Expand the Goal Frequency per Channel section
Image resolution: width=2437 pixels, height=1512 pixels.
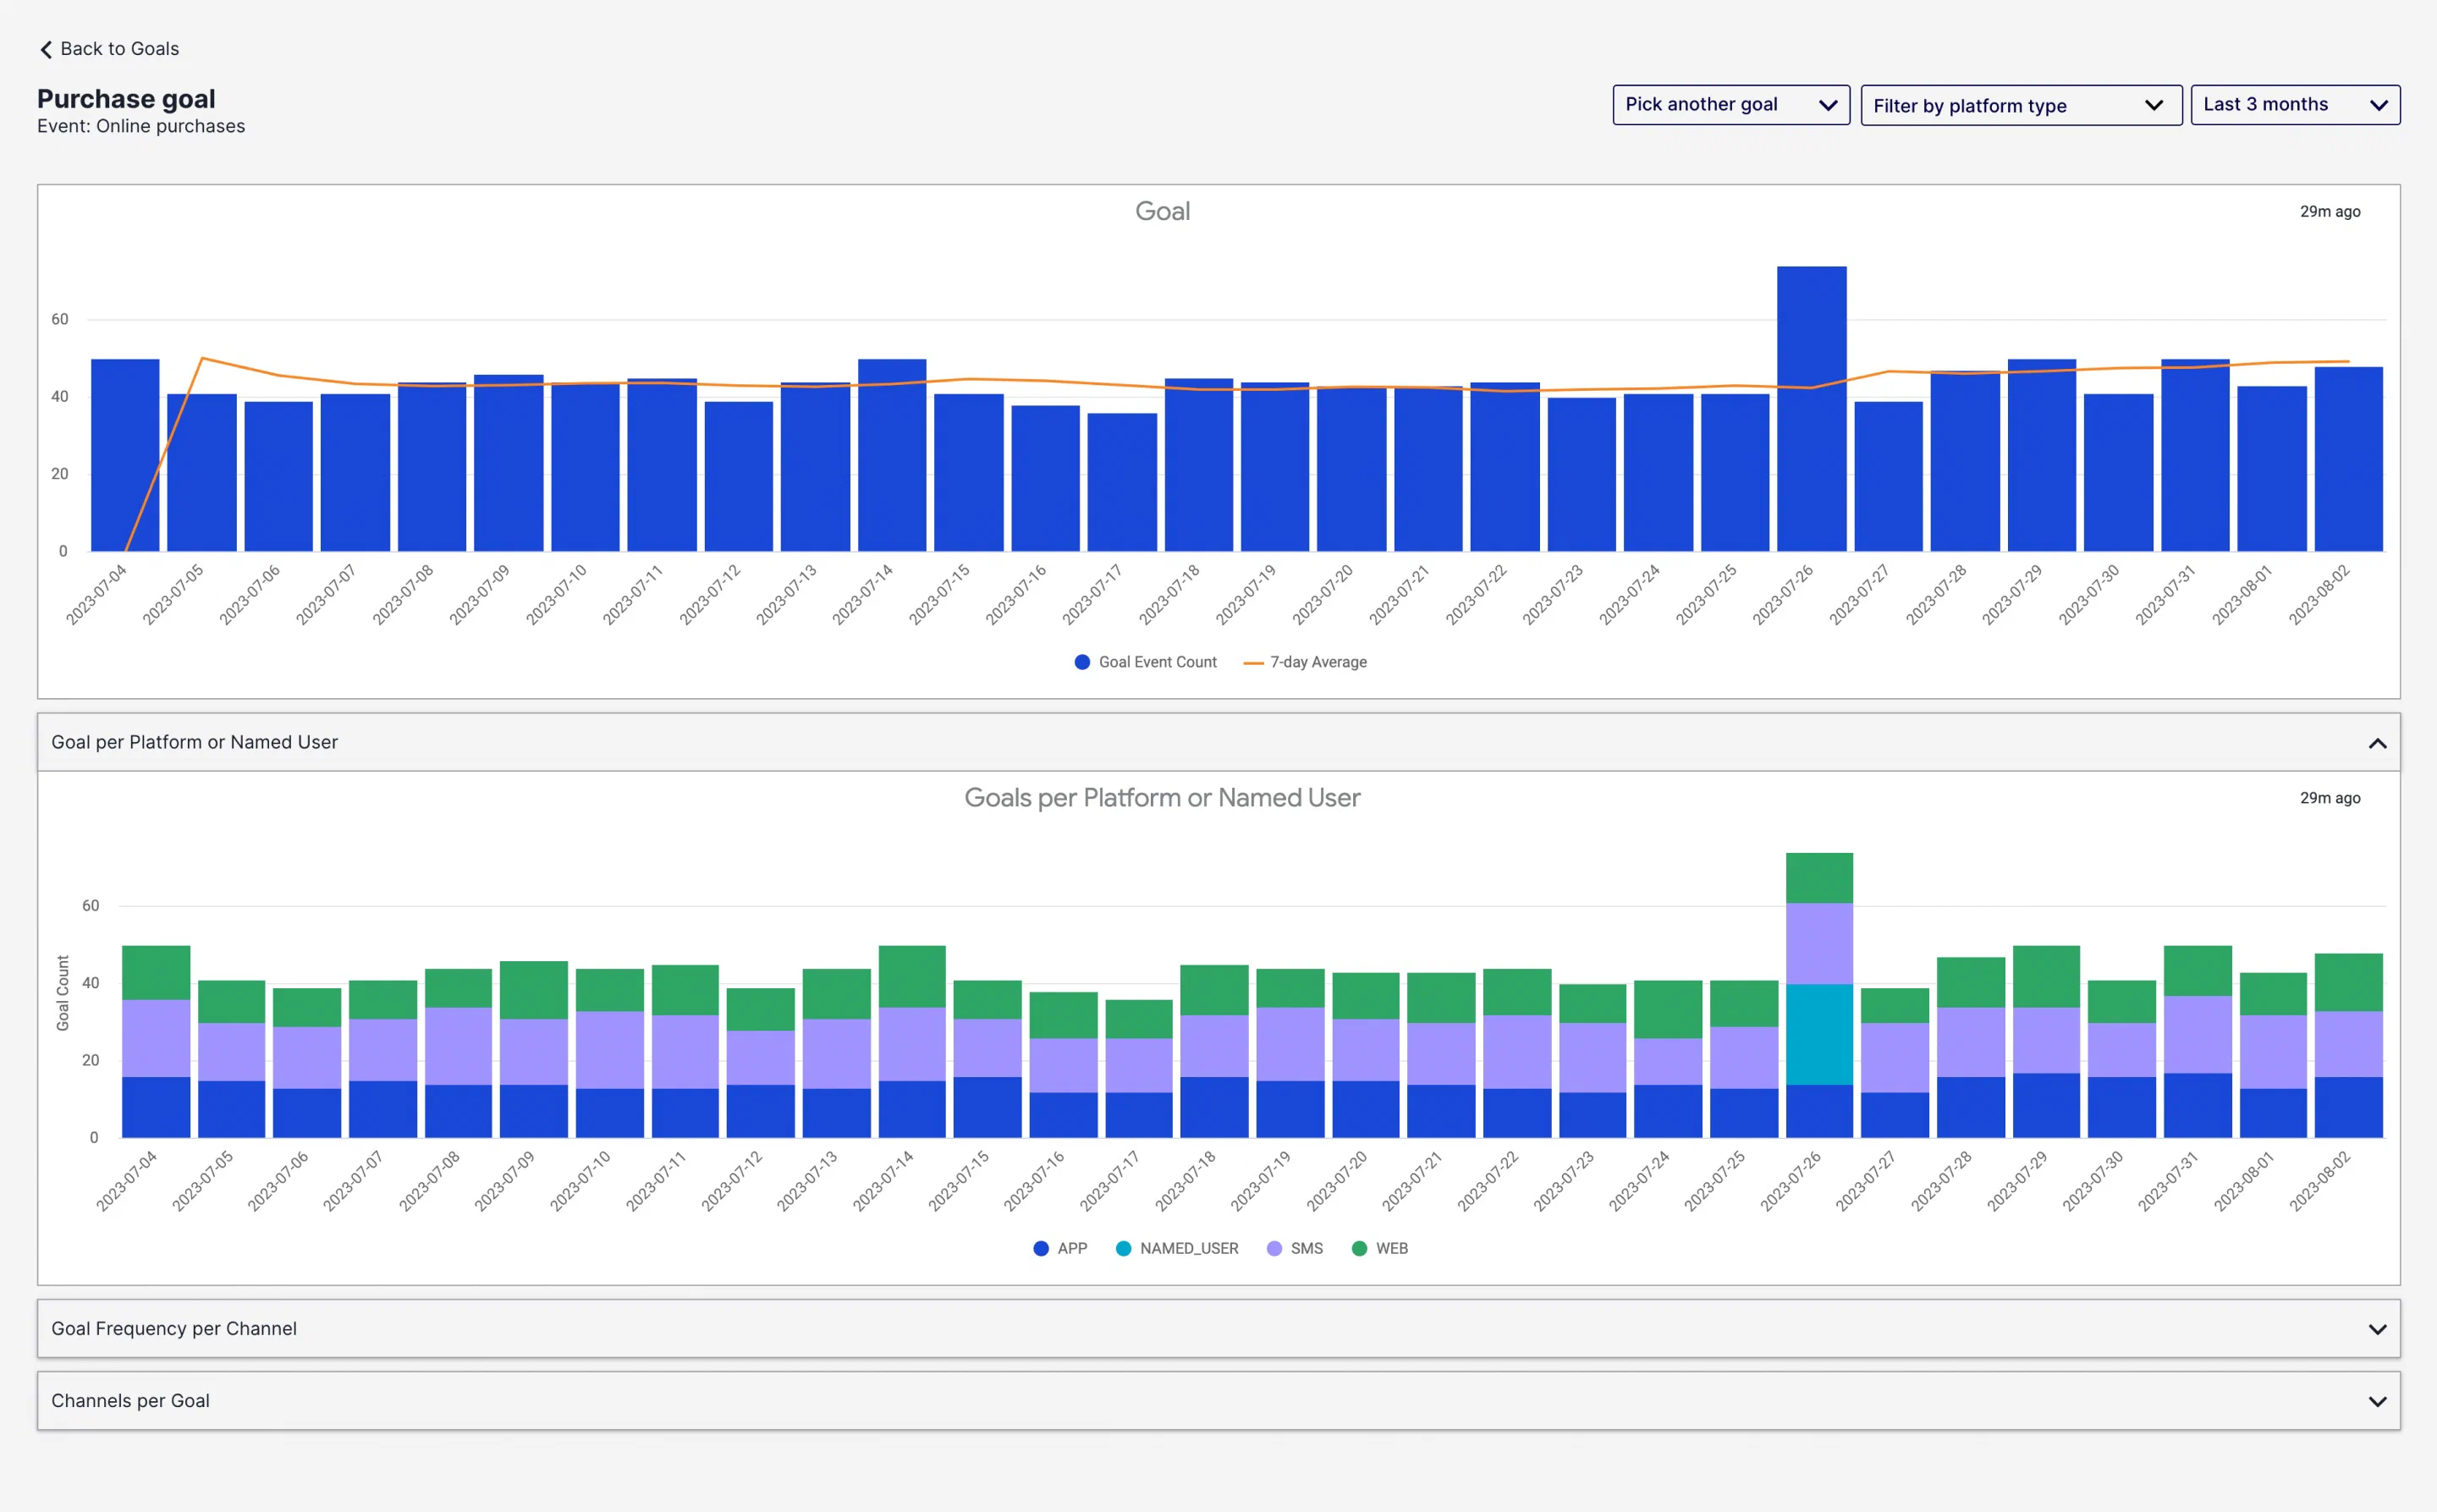point(2377,1329)
